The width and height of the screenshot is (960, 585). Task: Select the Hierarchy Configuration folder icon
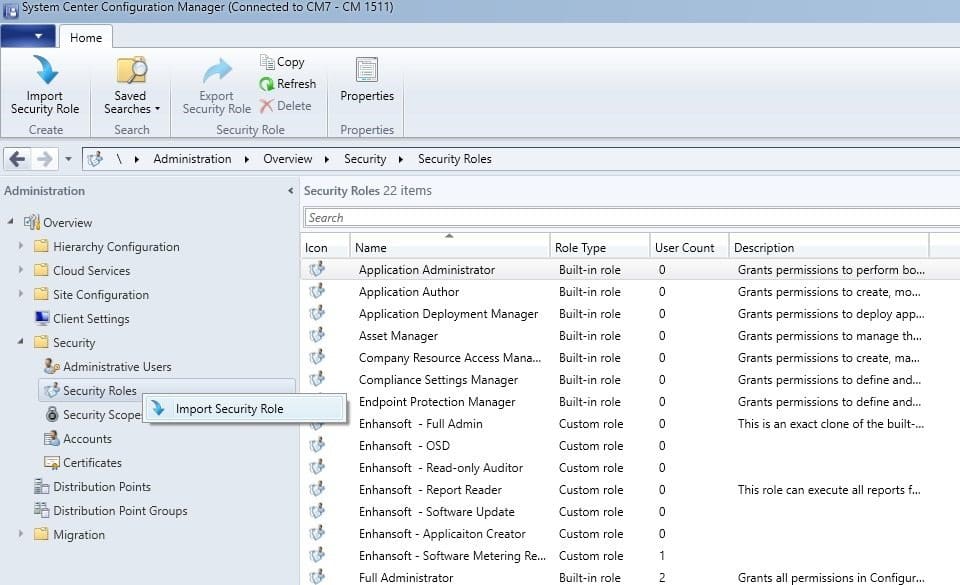point(41,246)
